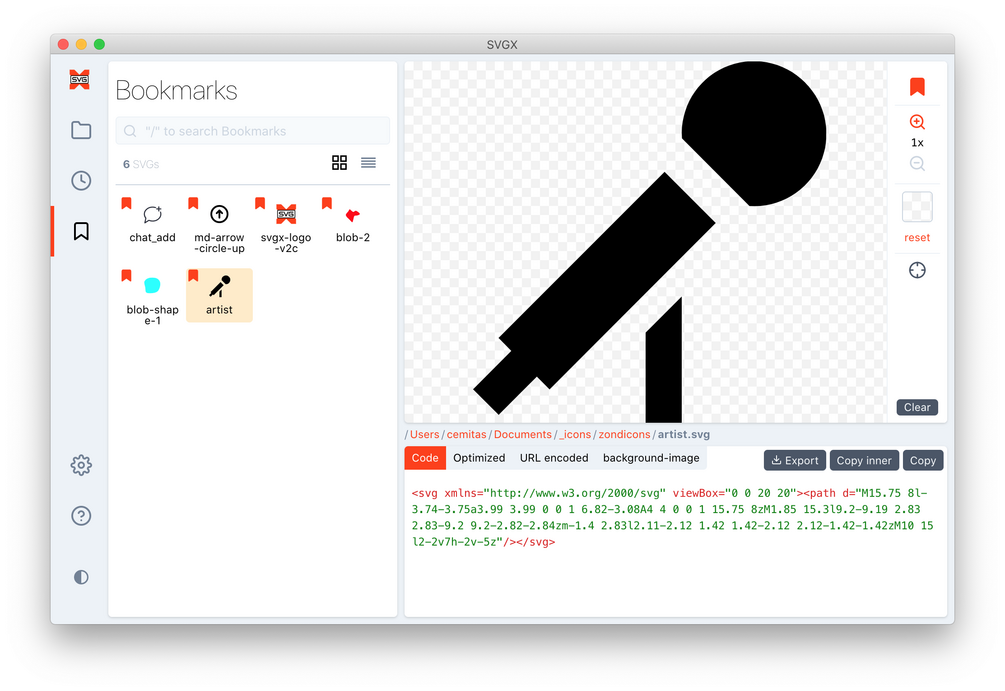Toggle bookmark flag on artist

click(193, 276)
